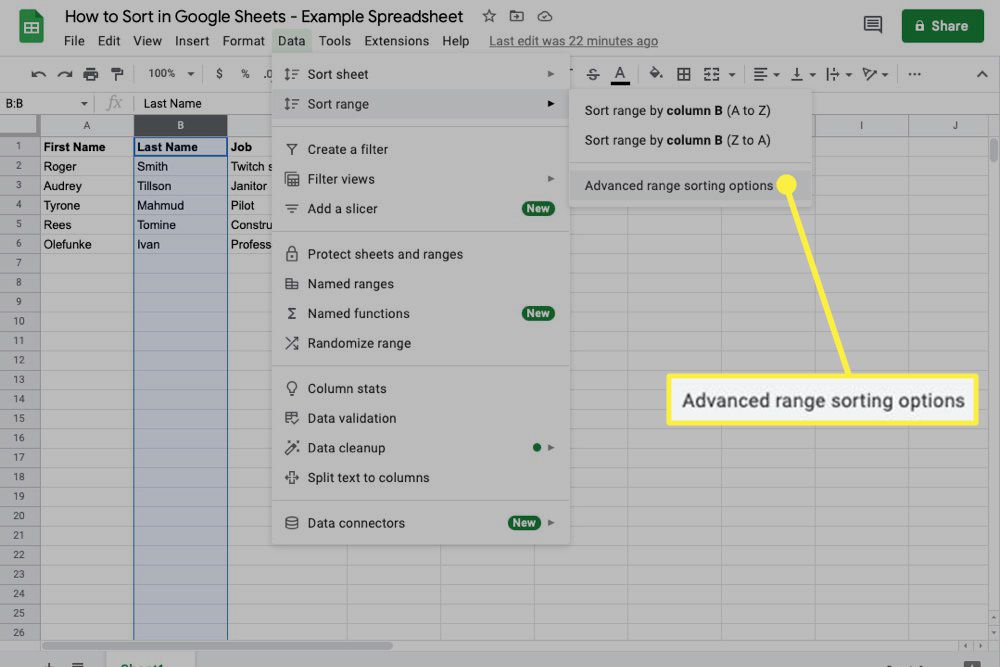Click the Move to folder icon
This screenshot has height=667, width=1000.
tap(517, 16)
